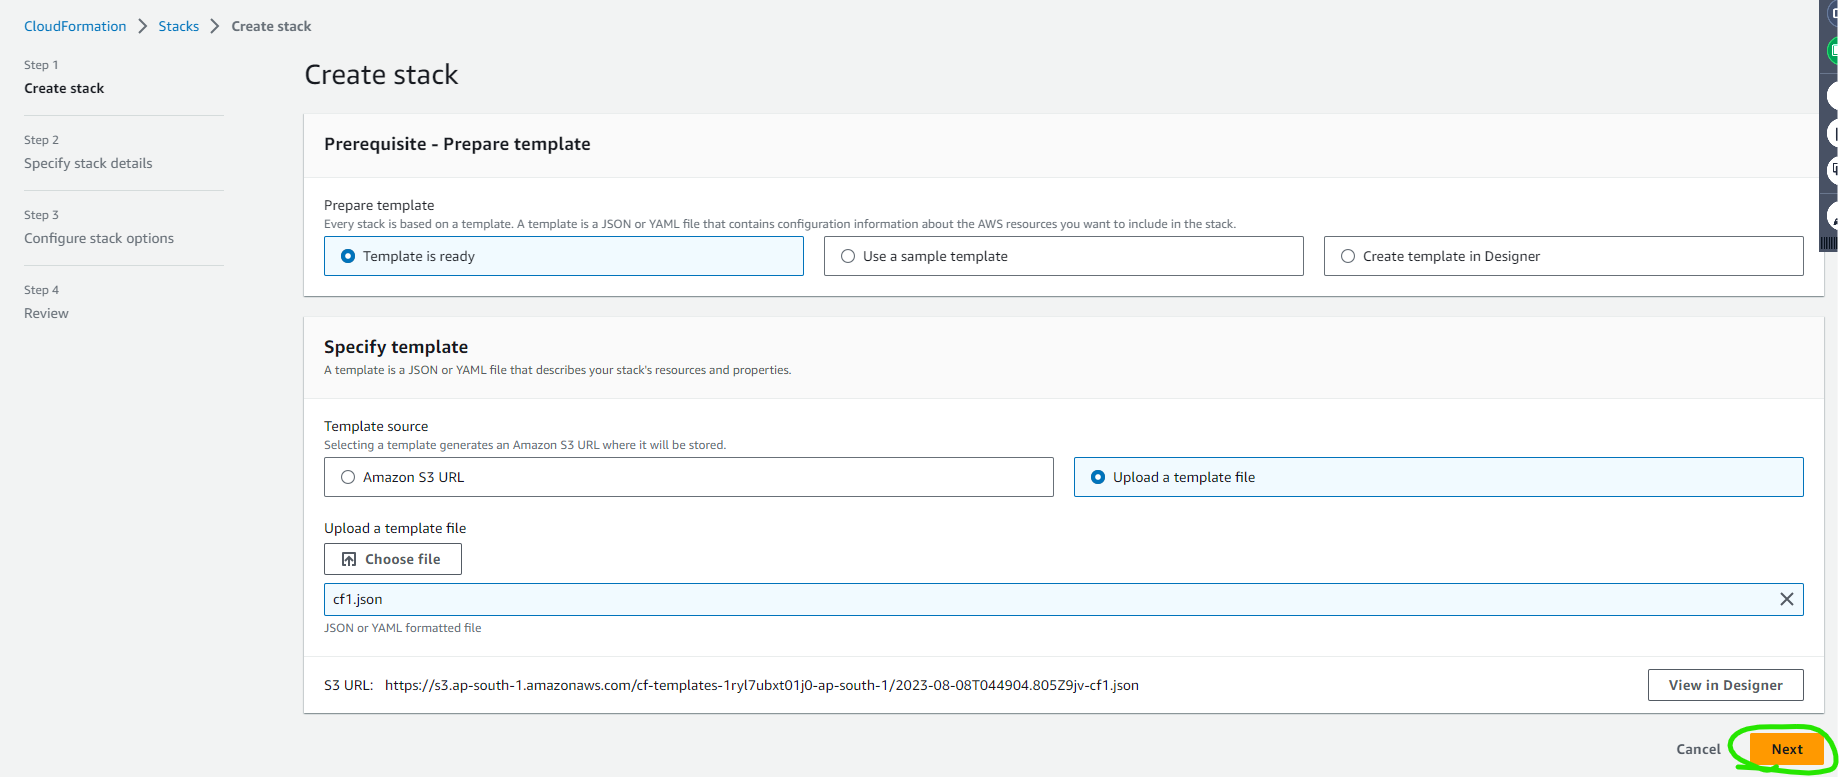
Task: Click the JSON or YAML formatted file hint
Action: coord(402,628)
